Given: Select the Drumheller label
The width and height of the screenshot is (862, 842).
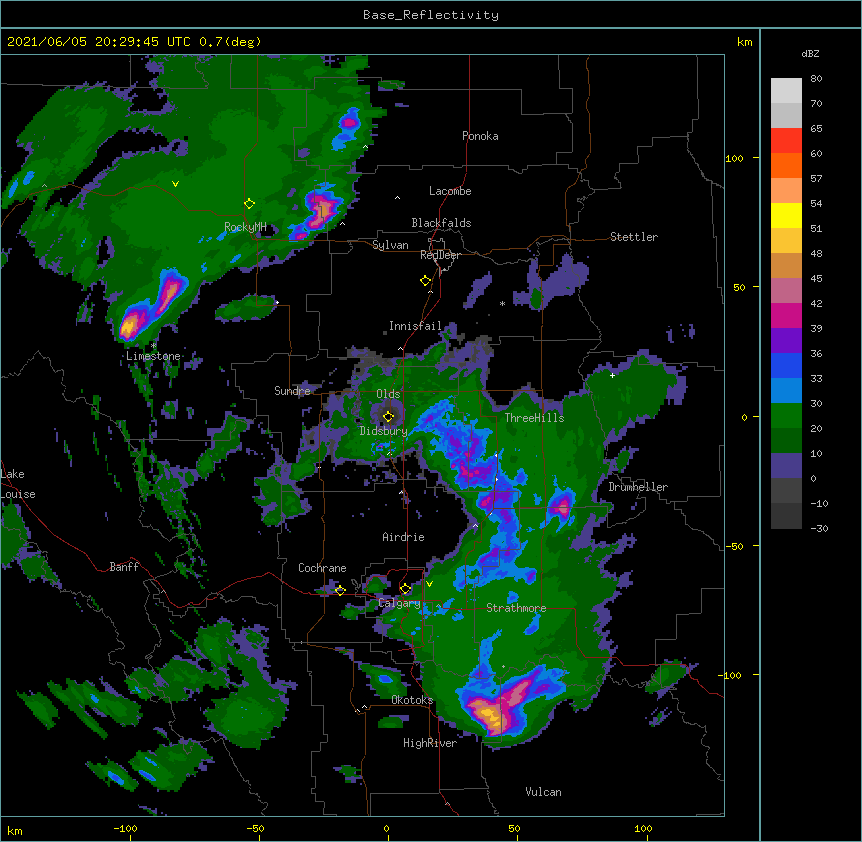Looking at the screenshot, I should (638, 487).
